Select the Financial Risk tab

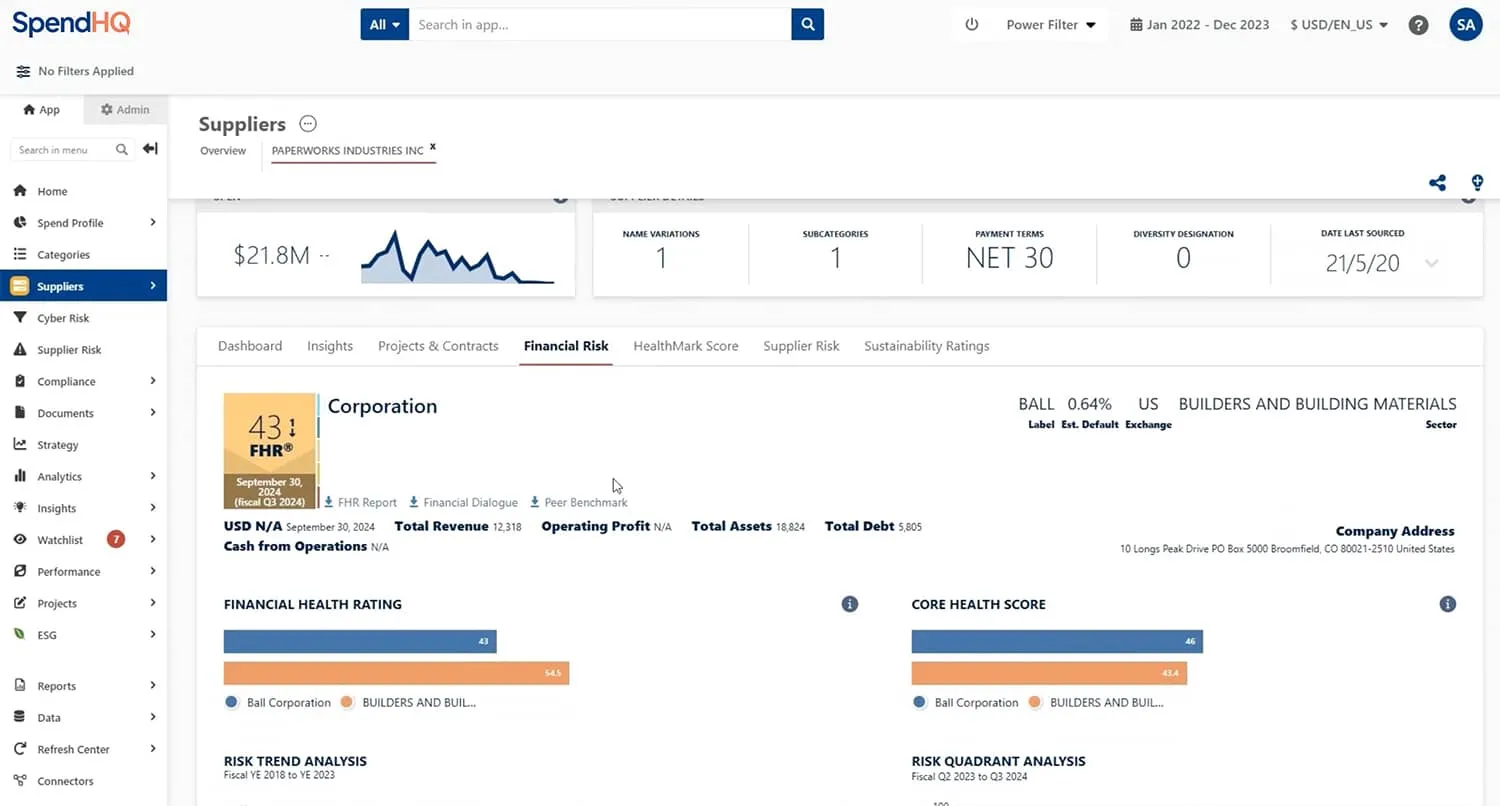pyautogui.click(x=566, y=346)
